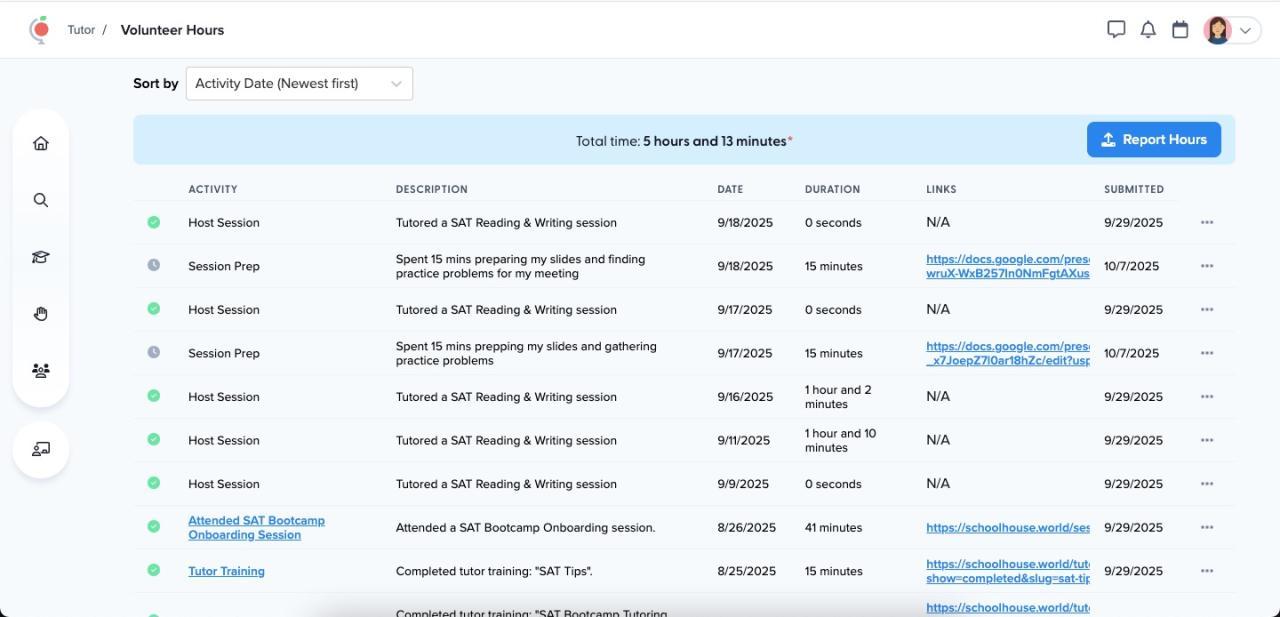
Task: Open Attended SAT Bootcamp Onboarding Session link
Action: coord(256,527)
